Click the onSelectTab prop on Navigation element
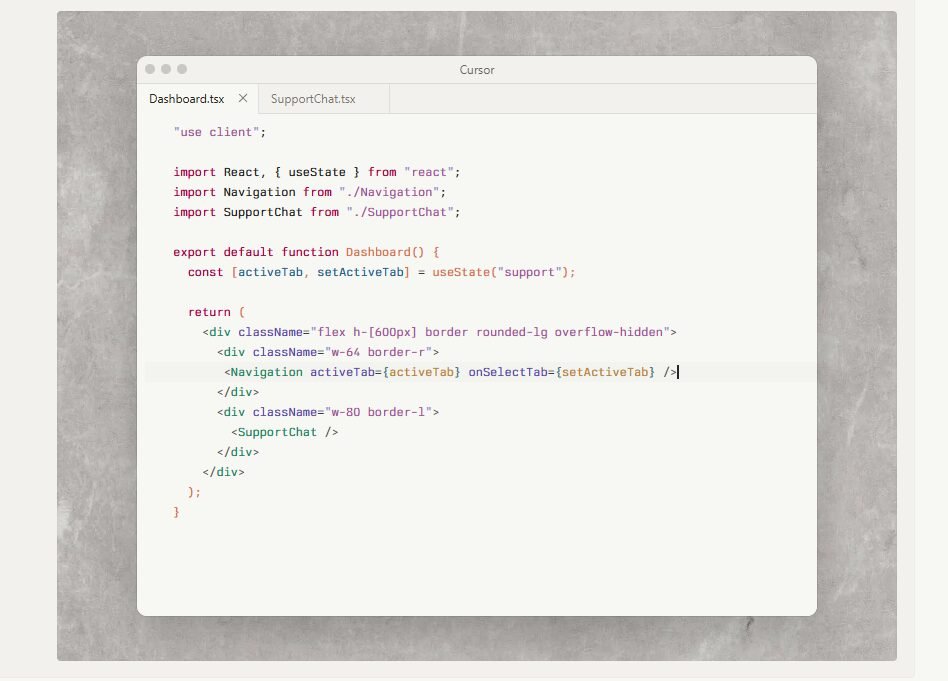 (x=507, y=372)
